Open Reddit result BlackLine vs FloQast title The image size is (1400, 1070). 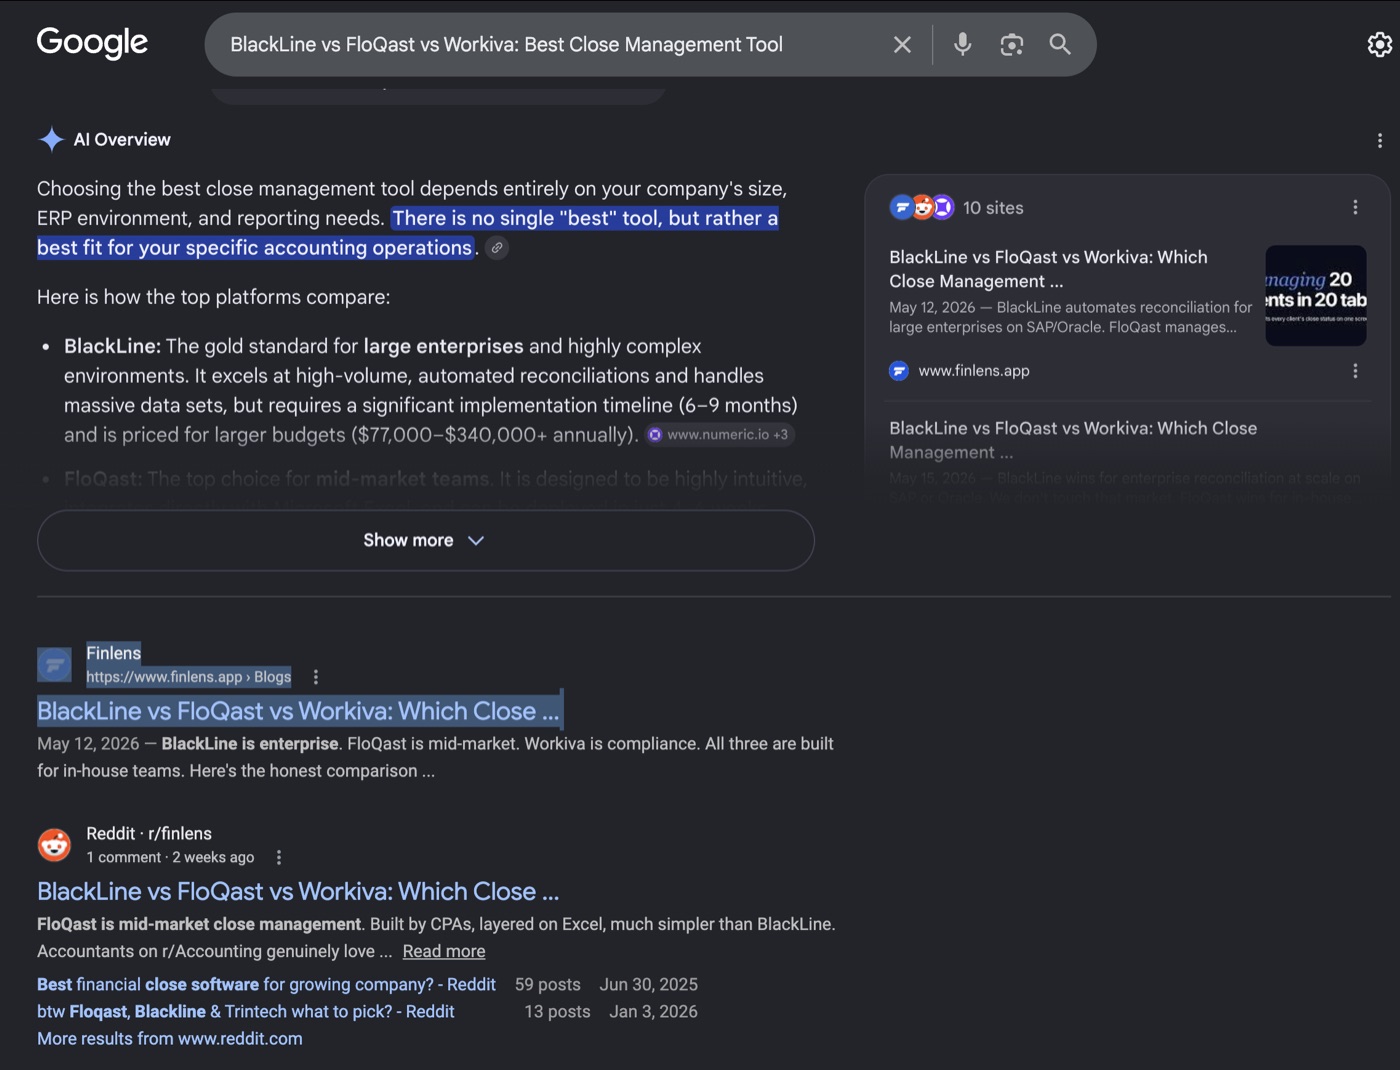click(x=298, y=892)
